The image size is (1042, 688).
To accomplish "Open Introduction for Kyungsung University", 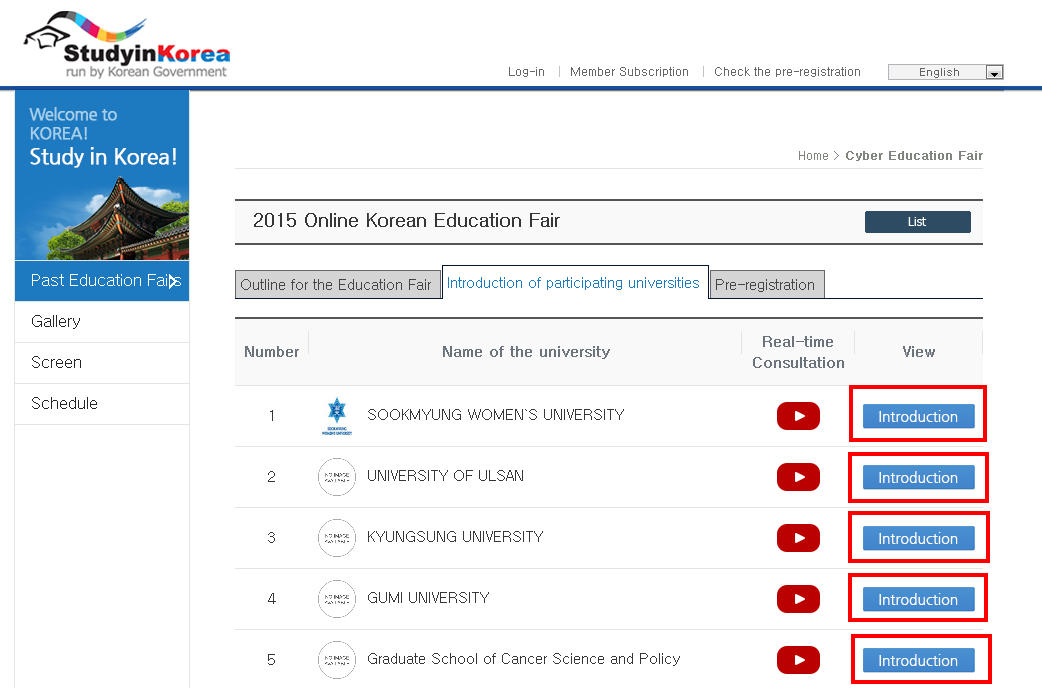I will (x=918, y=538).
